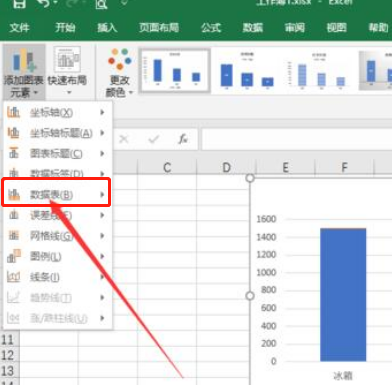This screenshot has width=392, height=385.
Task: Open 更改颜色 palette dropdown
Action: tap(119, 72)
